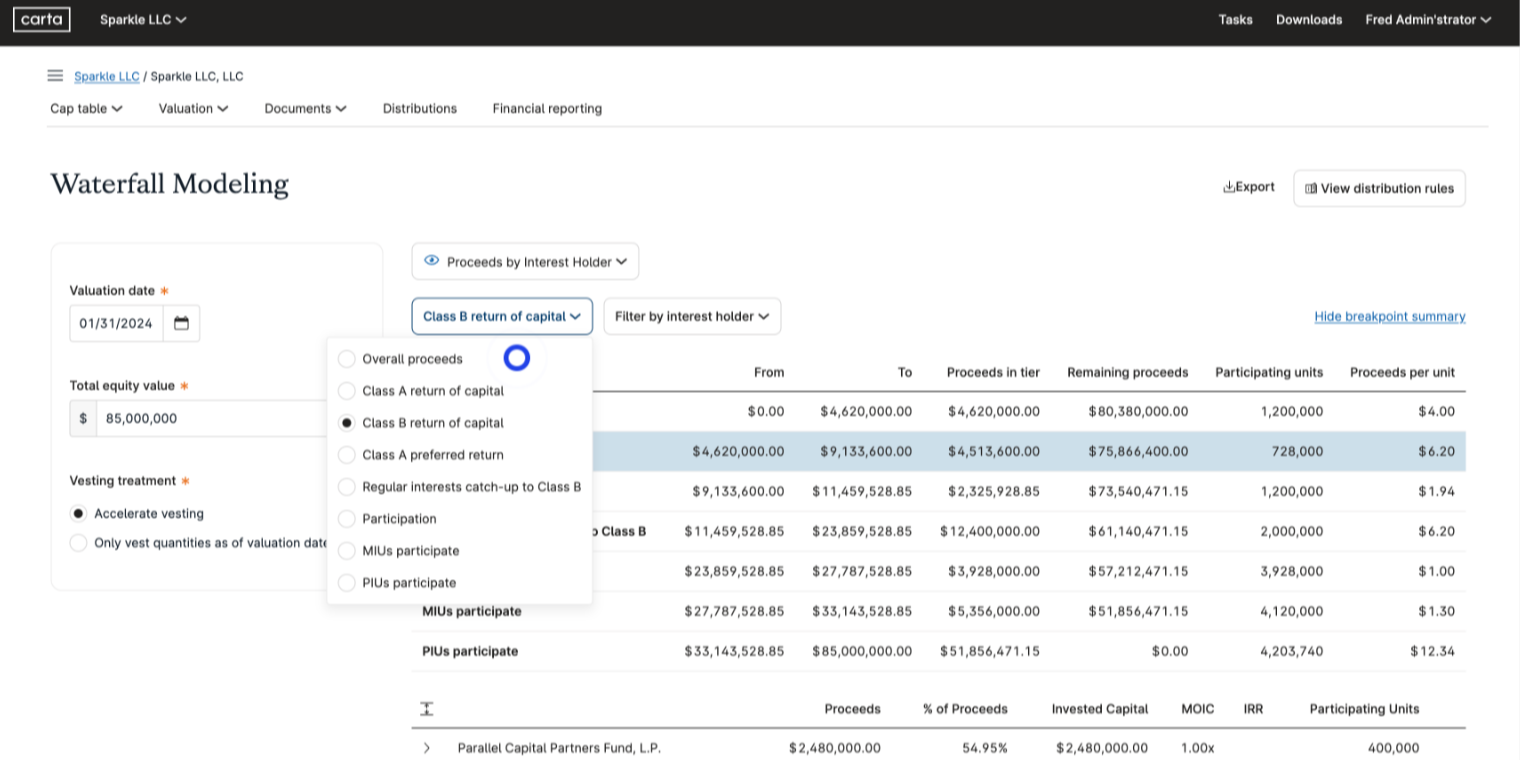Go to the Financial reporting tab

547,108
